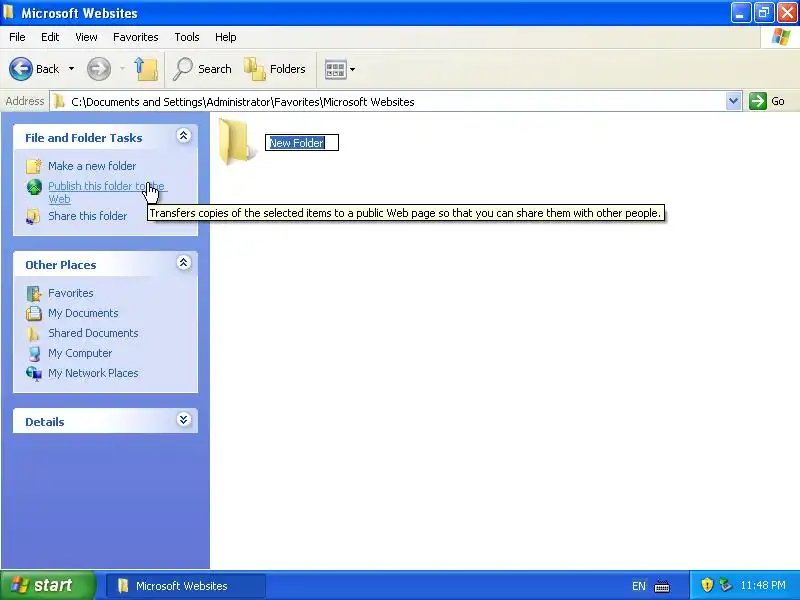Expand the Details panel
The height and width of the screenshot is (600, 800).
[x=184, y=419]
